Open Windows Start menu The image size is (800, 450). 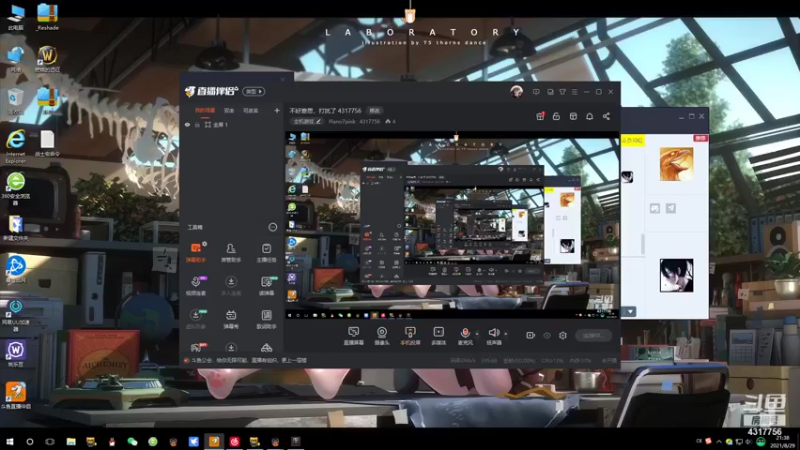(9, 441)
